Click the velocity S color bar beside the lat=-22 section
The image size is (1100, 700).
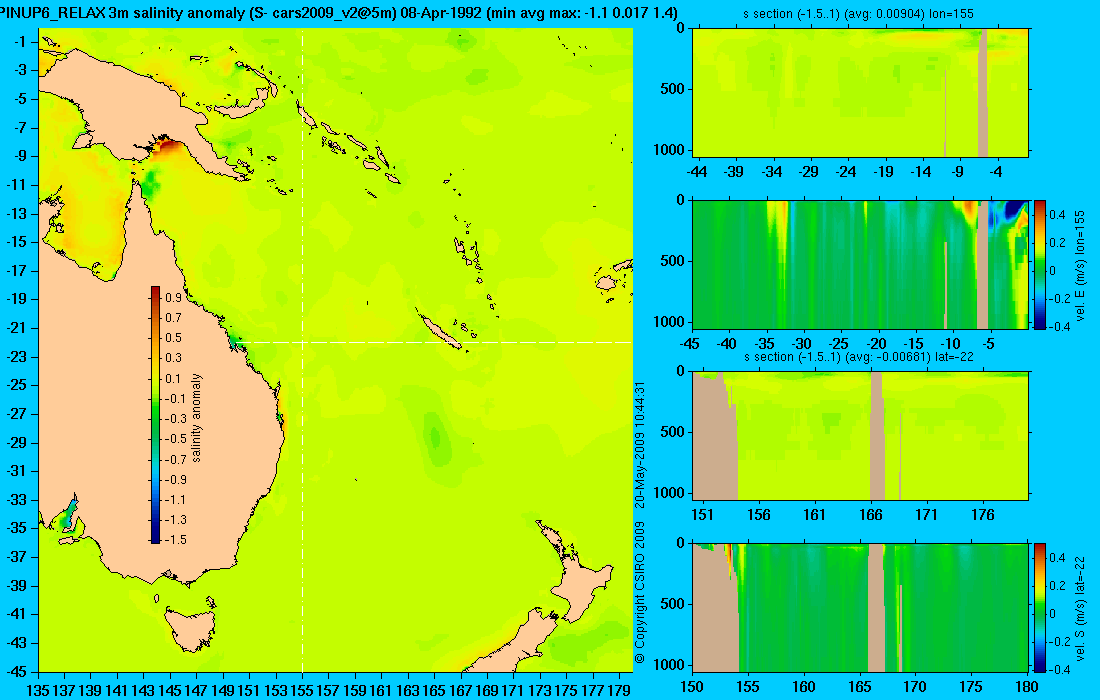[1040, 607]
